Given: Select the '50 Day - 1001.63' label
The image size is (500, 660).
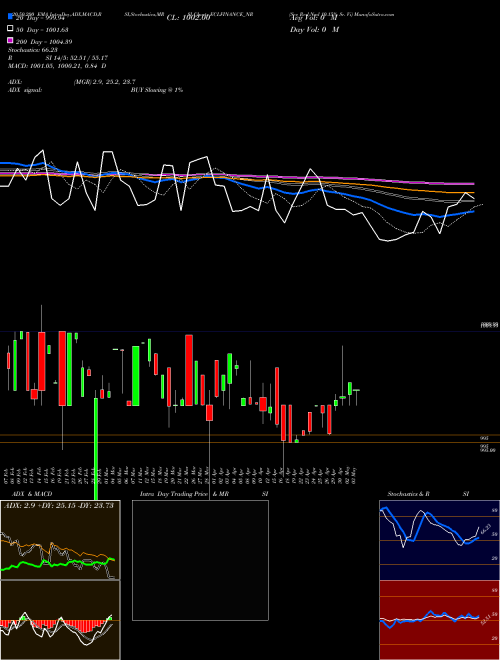Looking at the screenshot, I should [x=43, y=29].
